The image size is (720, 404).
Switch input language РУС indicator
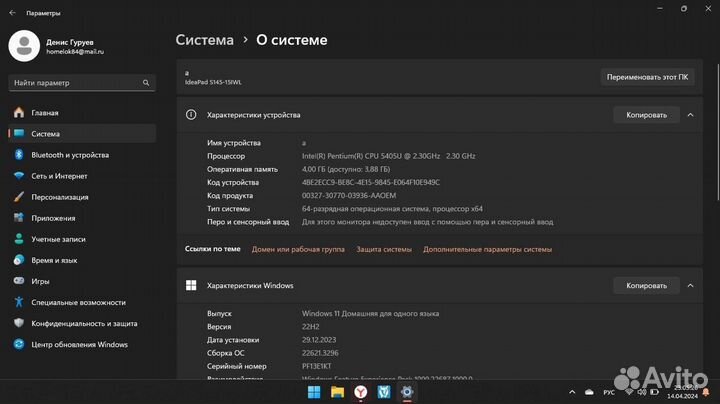click(609, 393)
